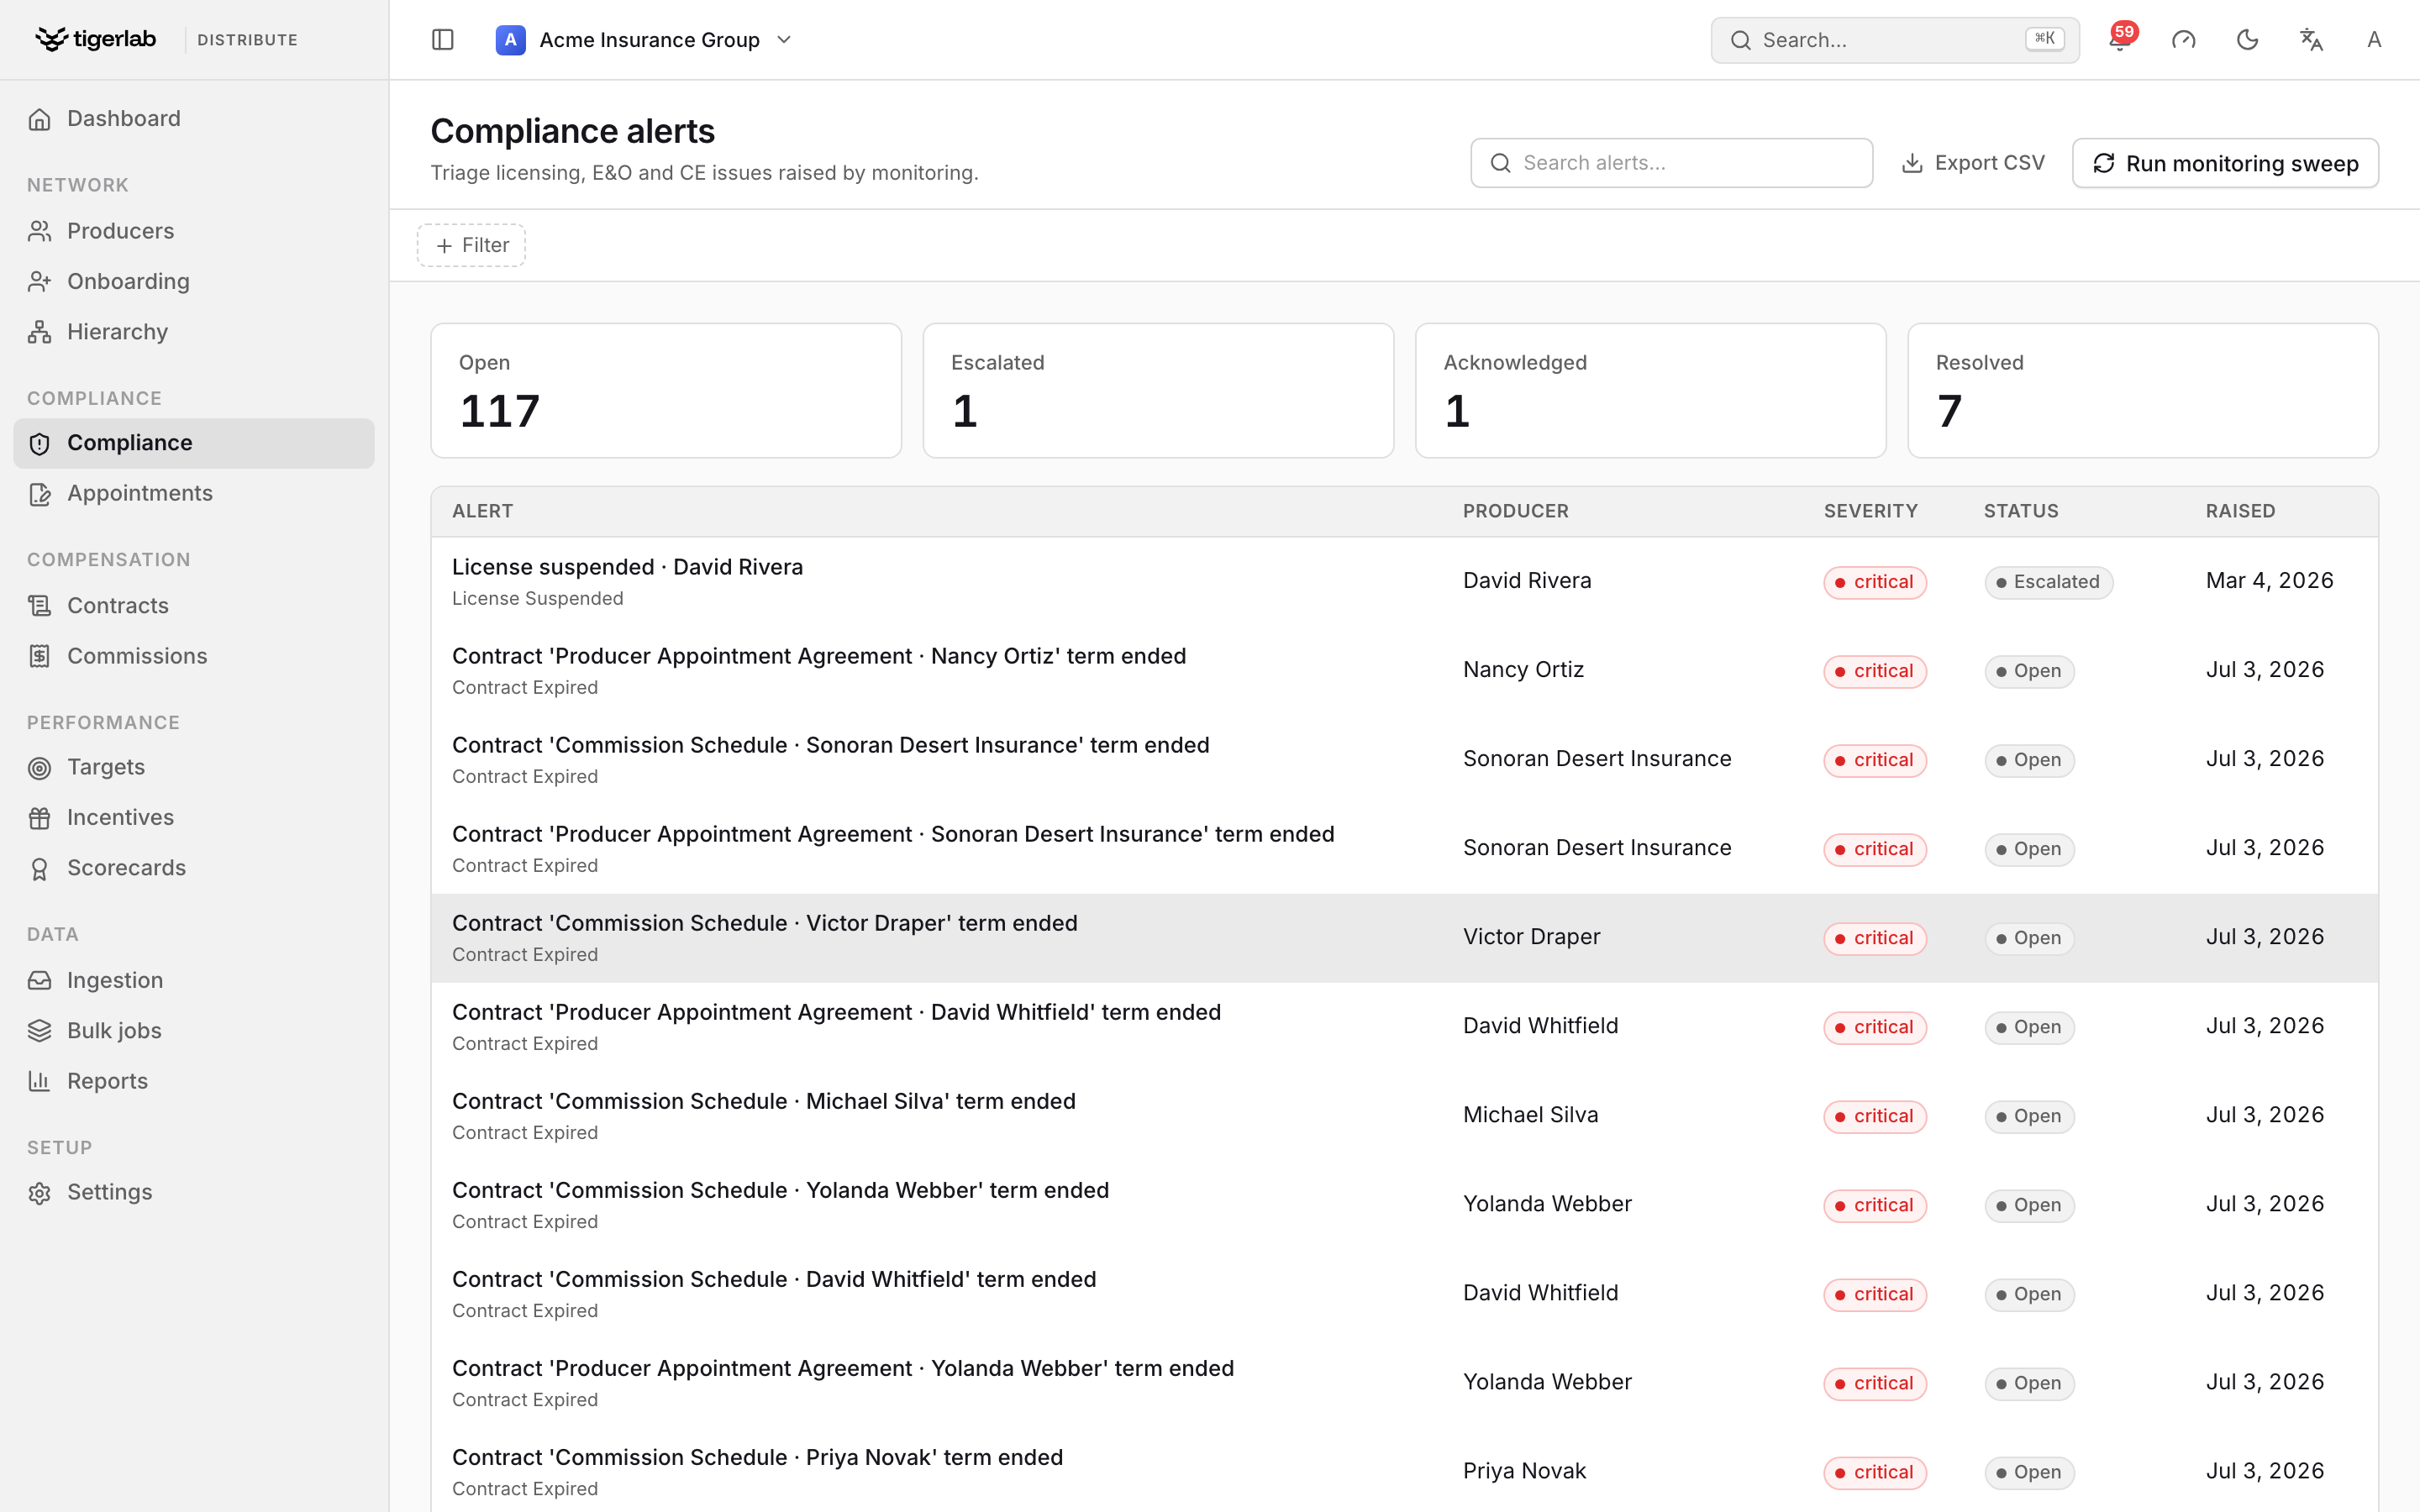Click the Commissions sidebar icon
The image size is (2420, 1512).
40,656
